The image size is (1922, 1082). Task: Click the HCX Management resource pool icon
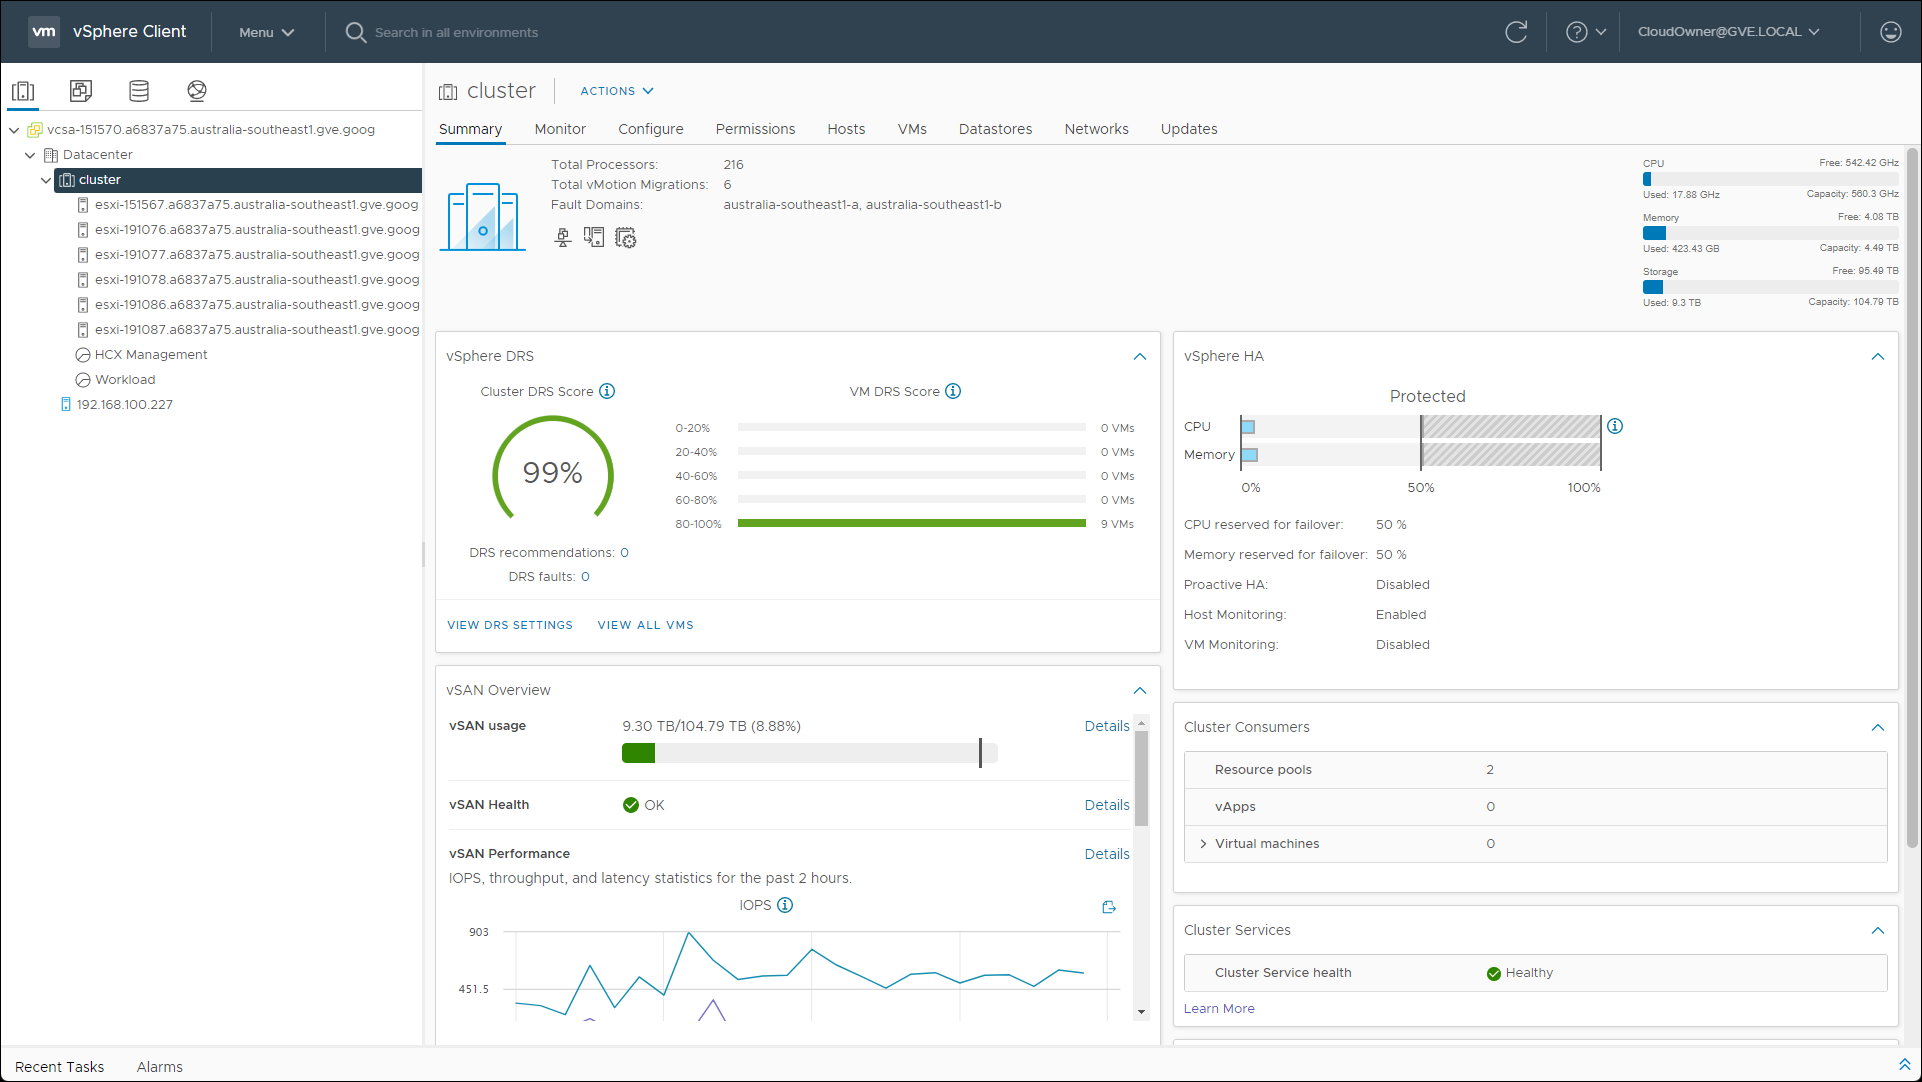83,355
